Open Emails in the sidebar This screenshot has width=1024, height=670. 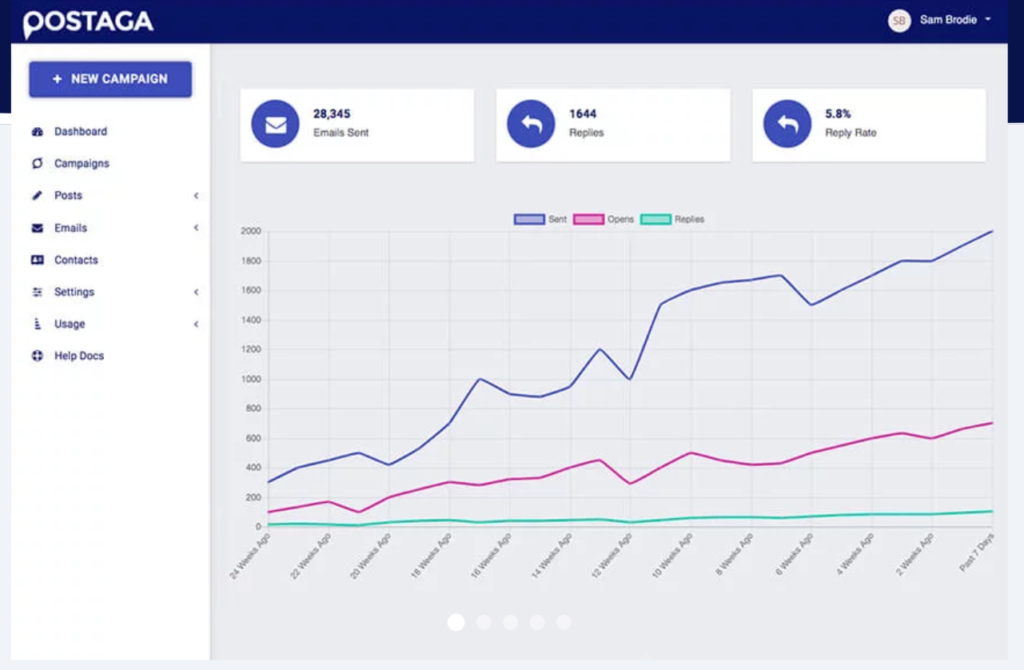[x=71, y=228]
